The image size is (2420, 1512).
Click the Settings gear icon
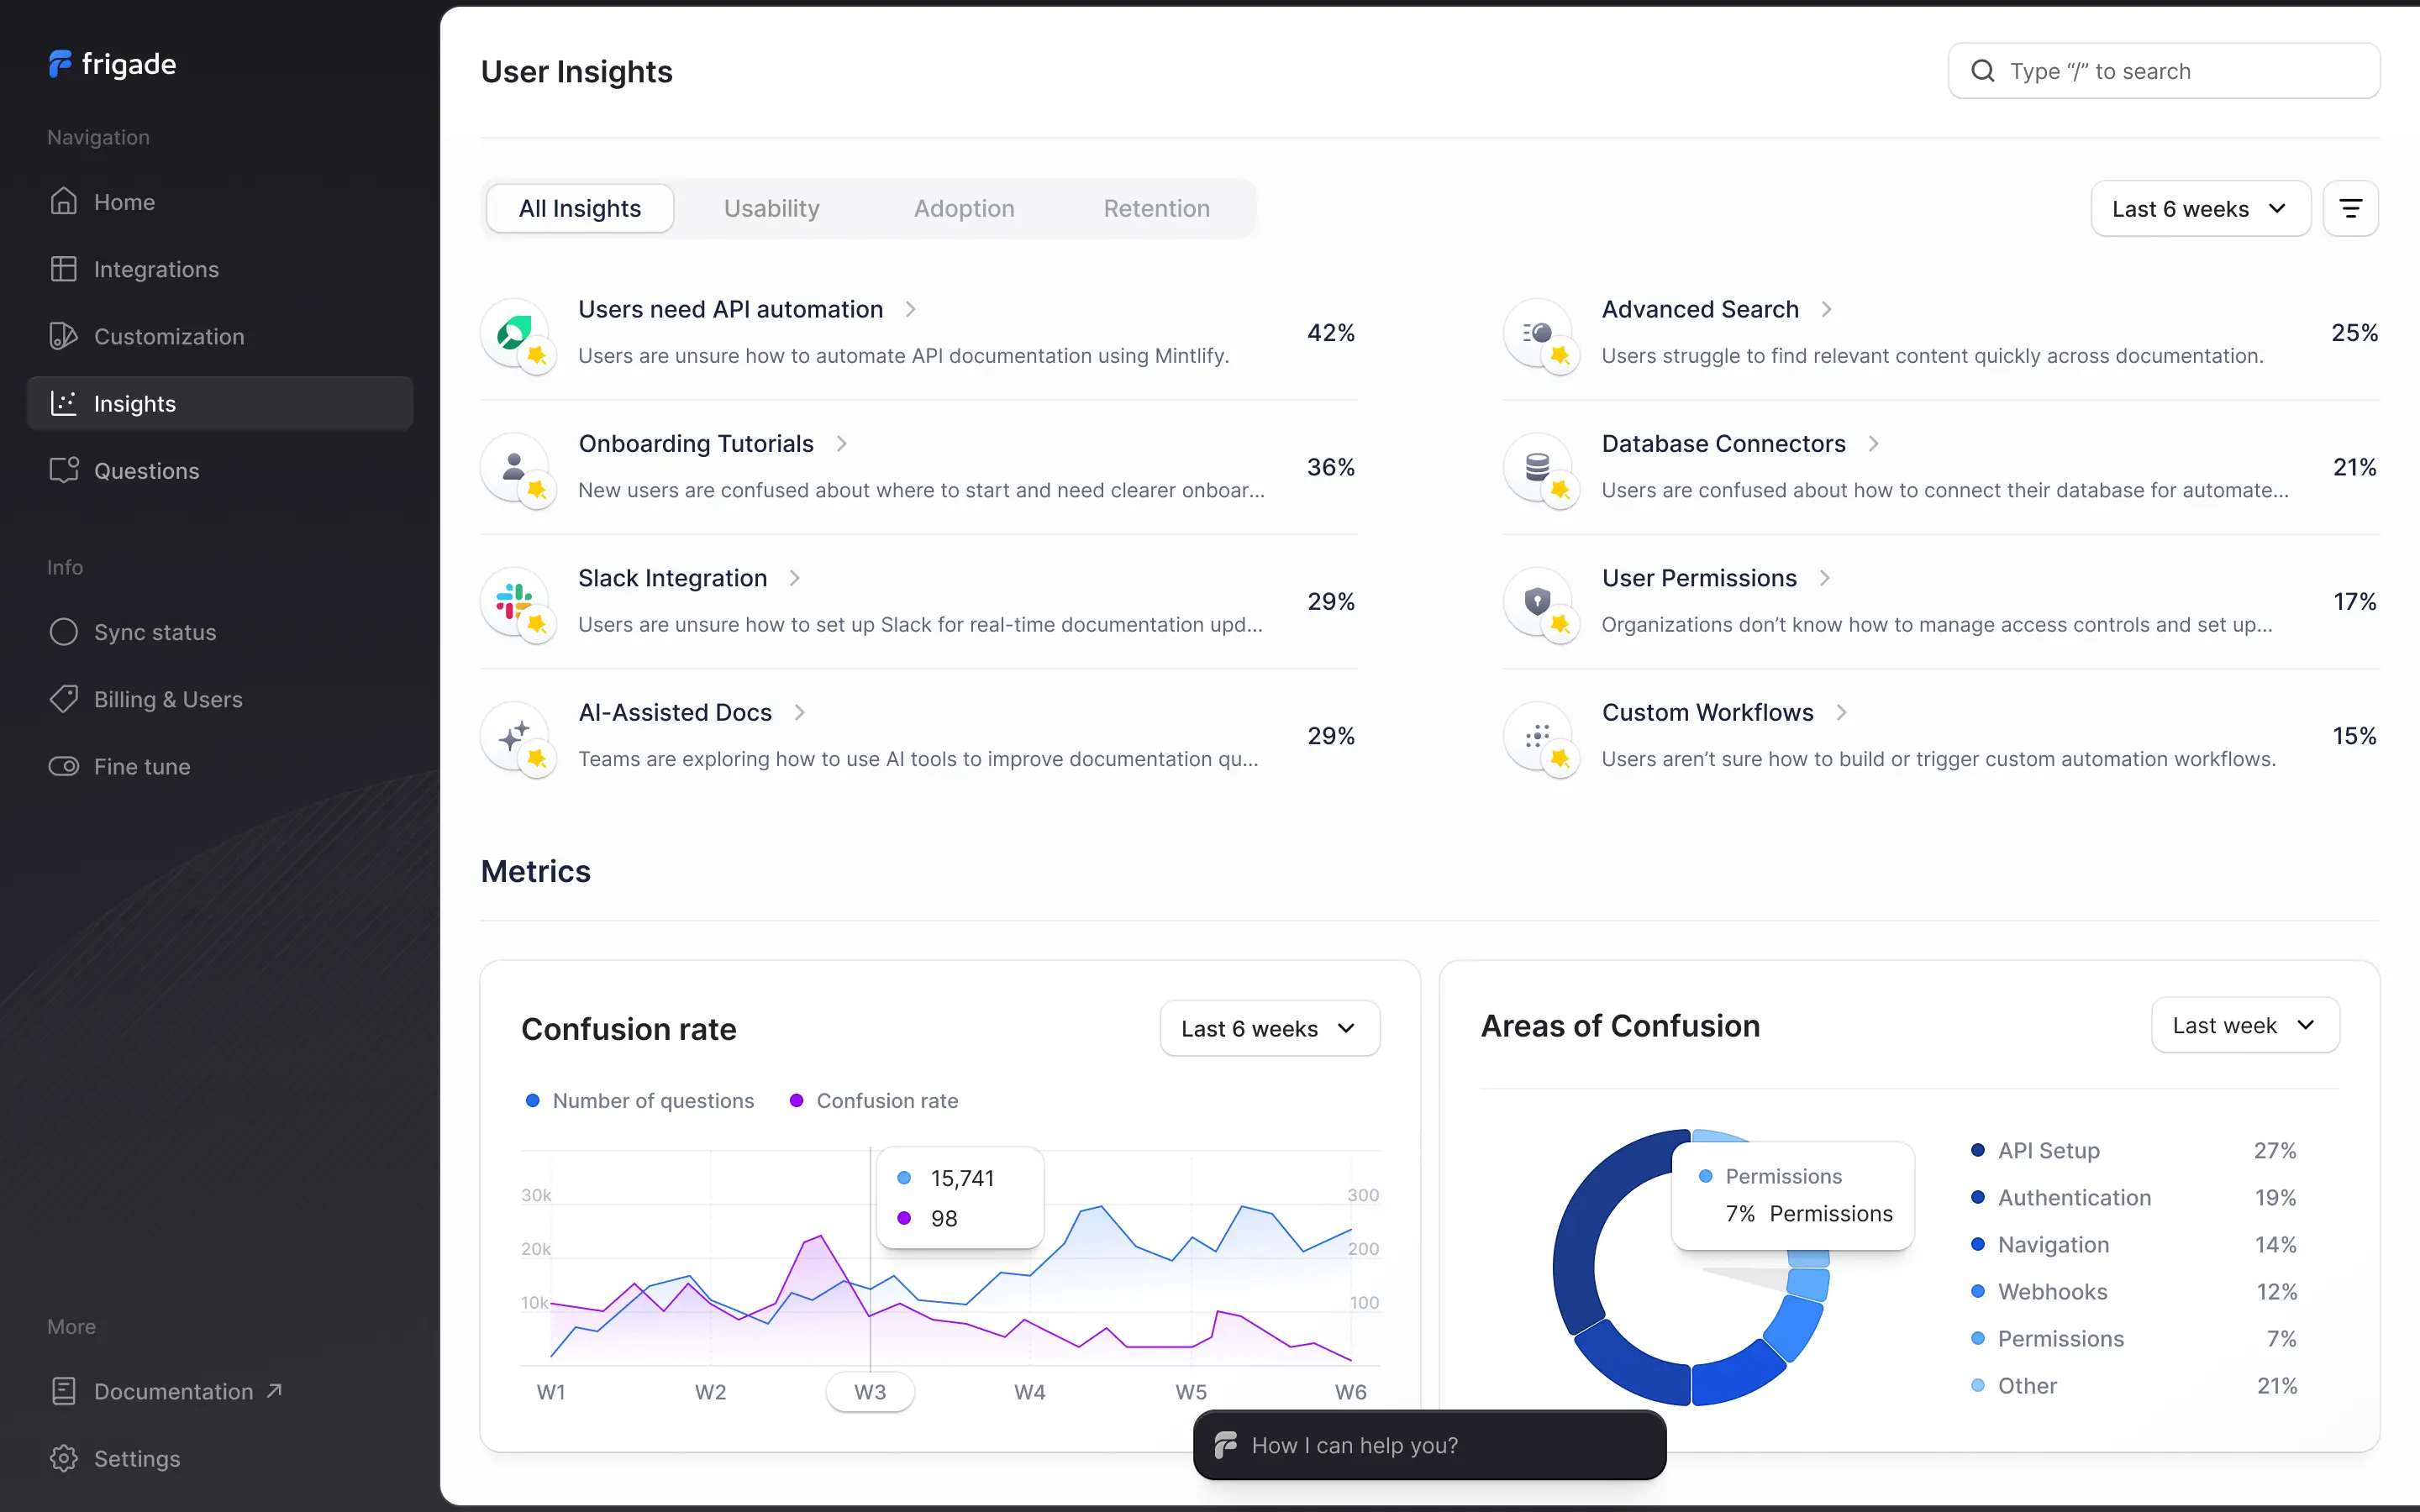pyautogui.click(x=63, y=1458)
